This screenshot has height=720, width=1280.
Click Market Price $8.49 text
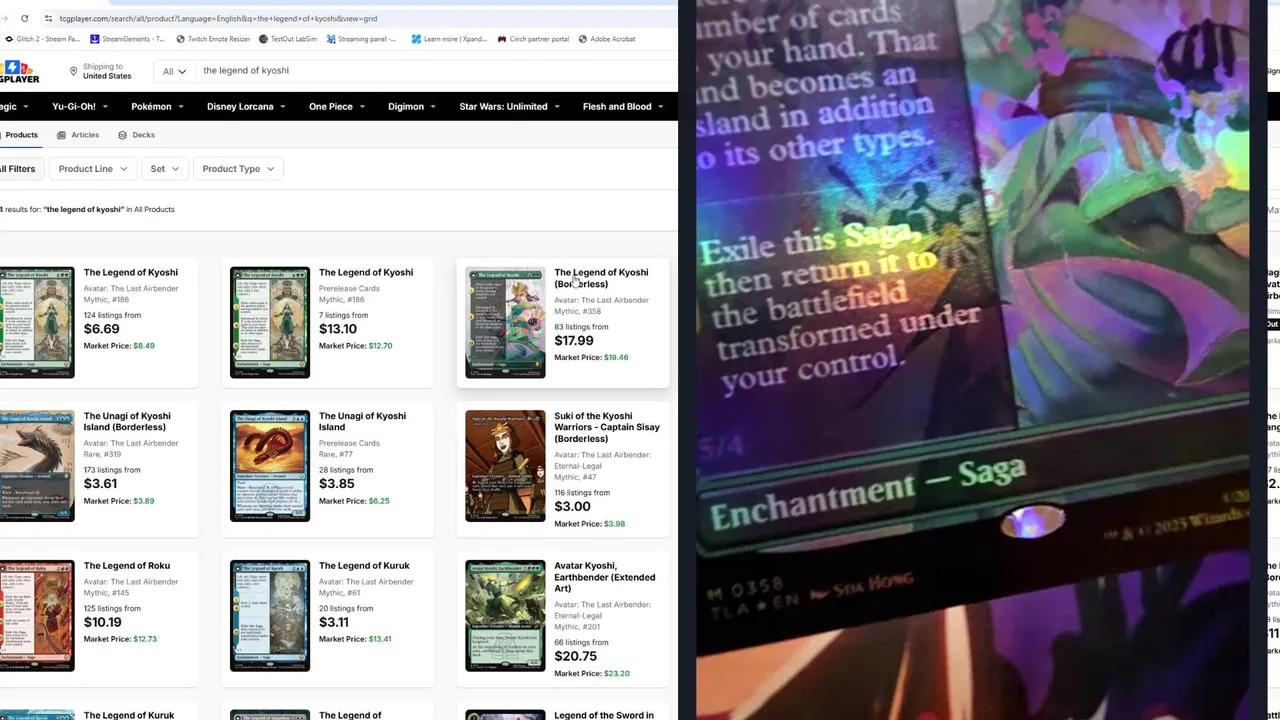tap(119, 346)
